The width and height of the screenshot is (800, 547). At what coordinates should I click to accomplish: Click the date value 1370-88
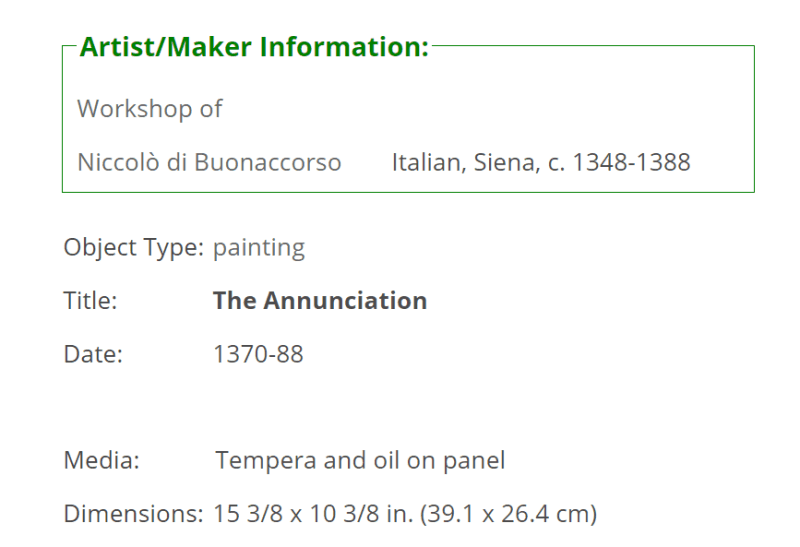[x=258, y=354]
